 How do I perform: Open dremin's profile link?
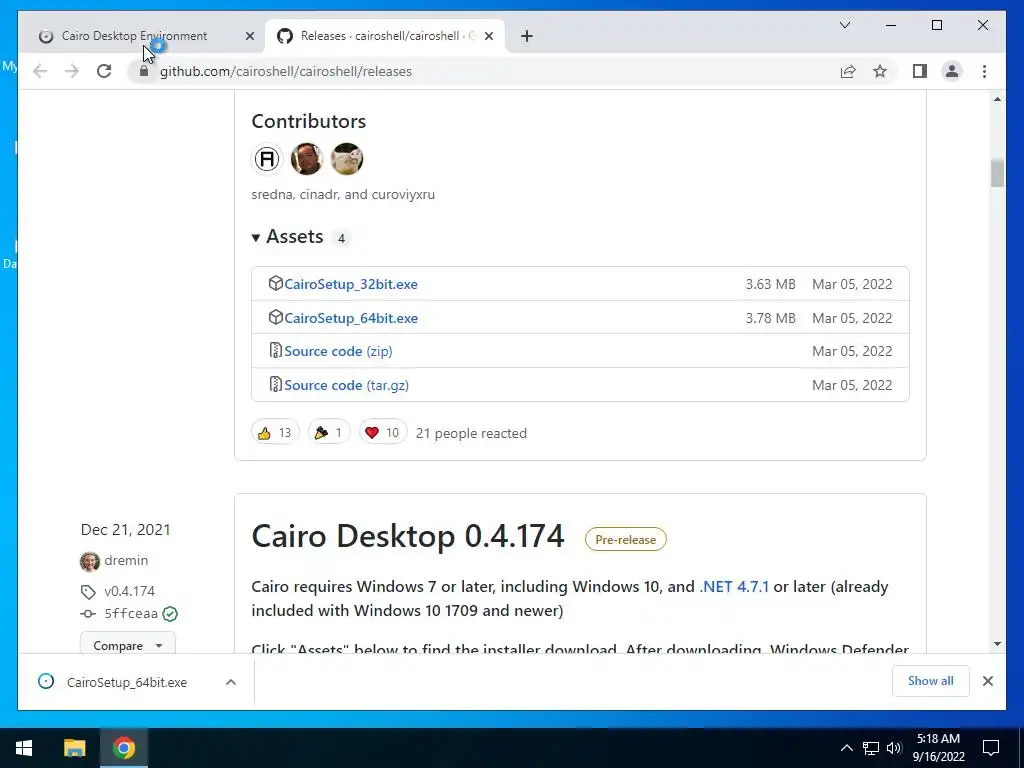[x=126, y=560]
